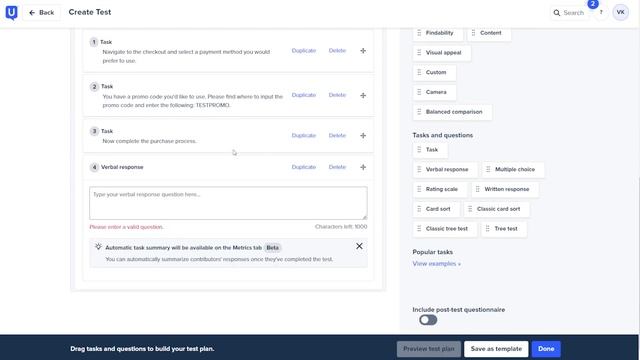The height and width of the screenshot is (360, 640).
Task: Add Tree test block
Action: pos(504,229)
